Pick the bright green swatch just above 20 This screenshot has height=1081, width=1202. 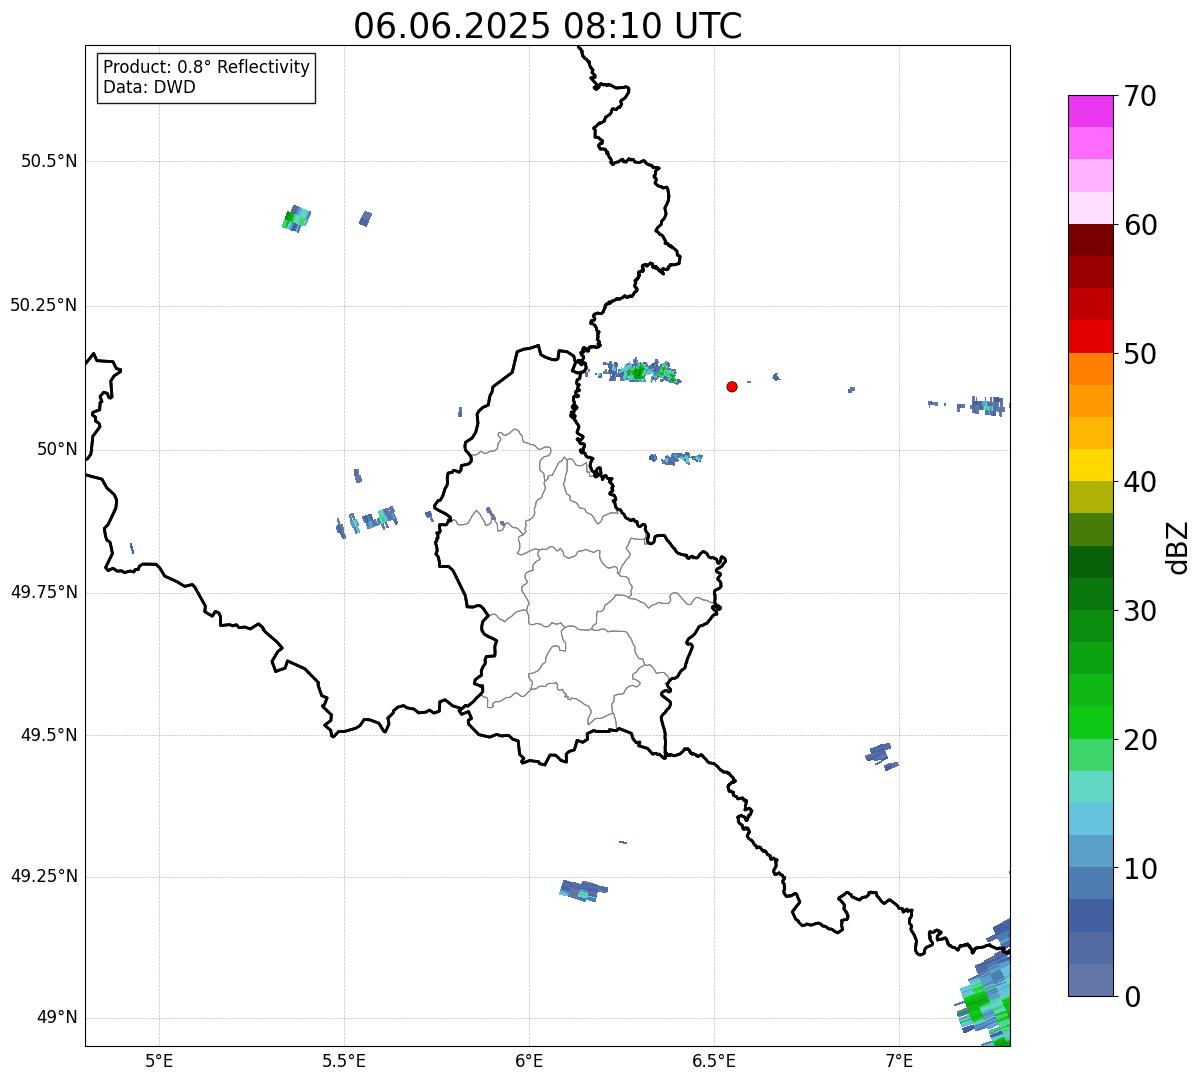pos(1090,722)
